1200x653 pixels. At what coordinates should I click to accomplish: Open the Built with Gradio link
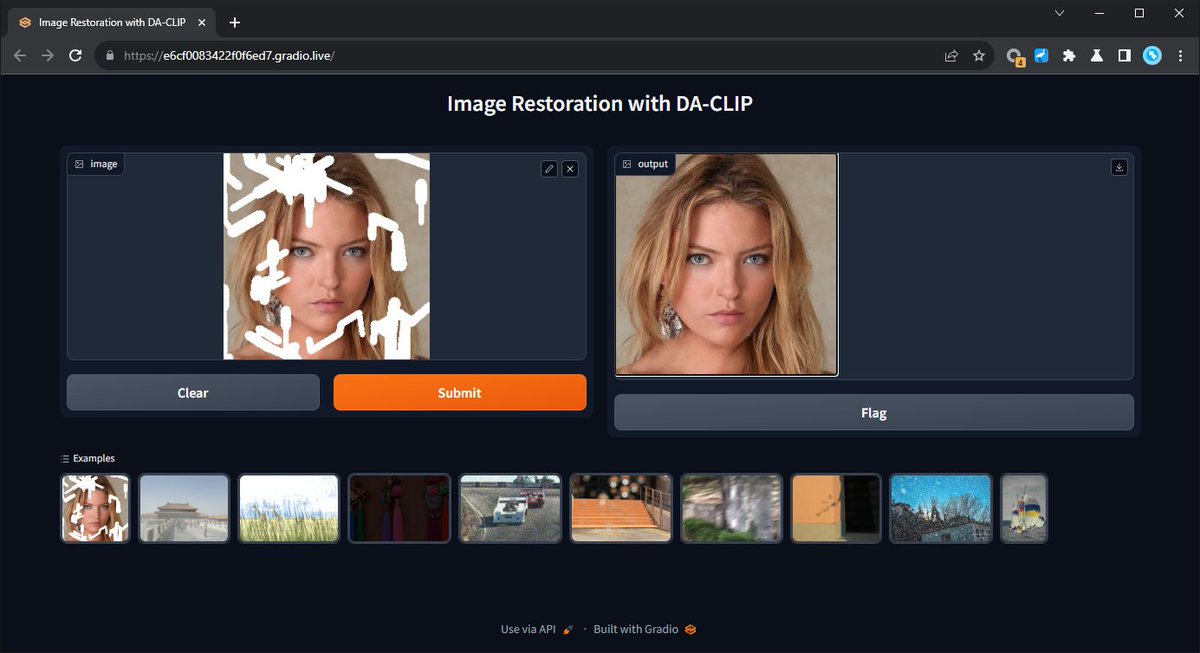tap(645, 629)
